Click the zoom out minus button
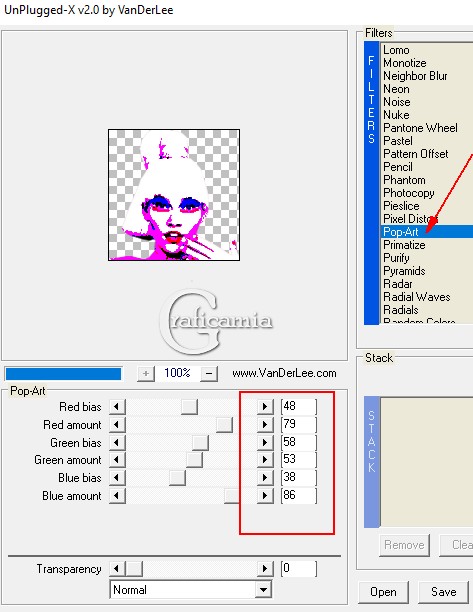 (209, 374)
